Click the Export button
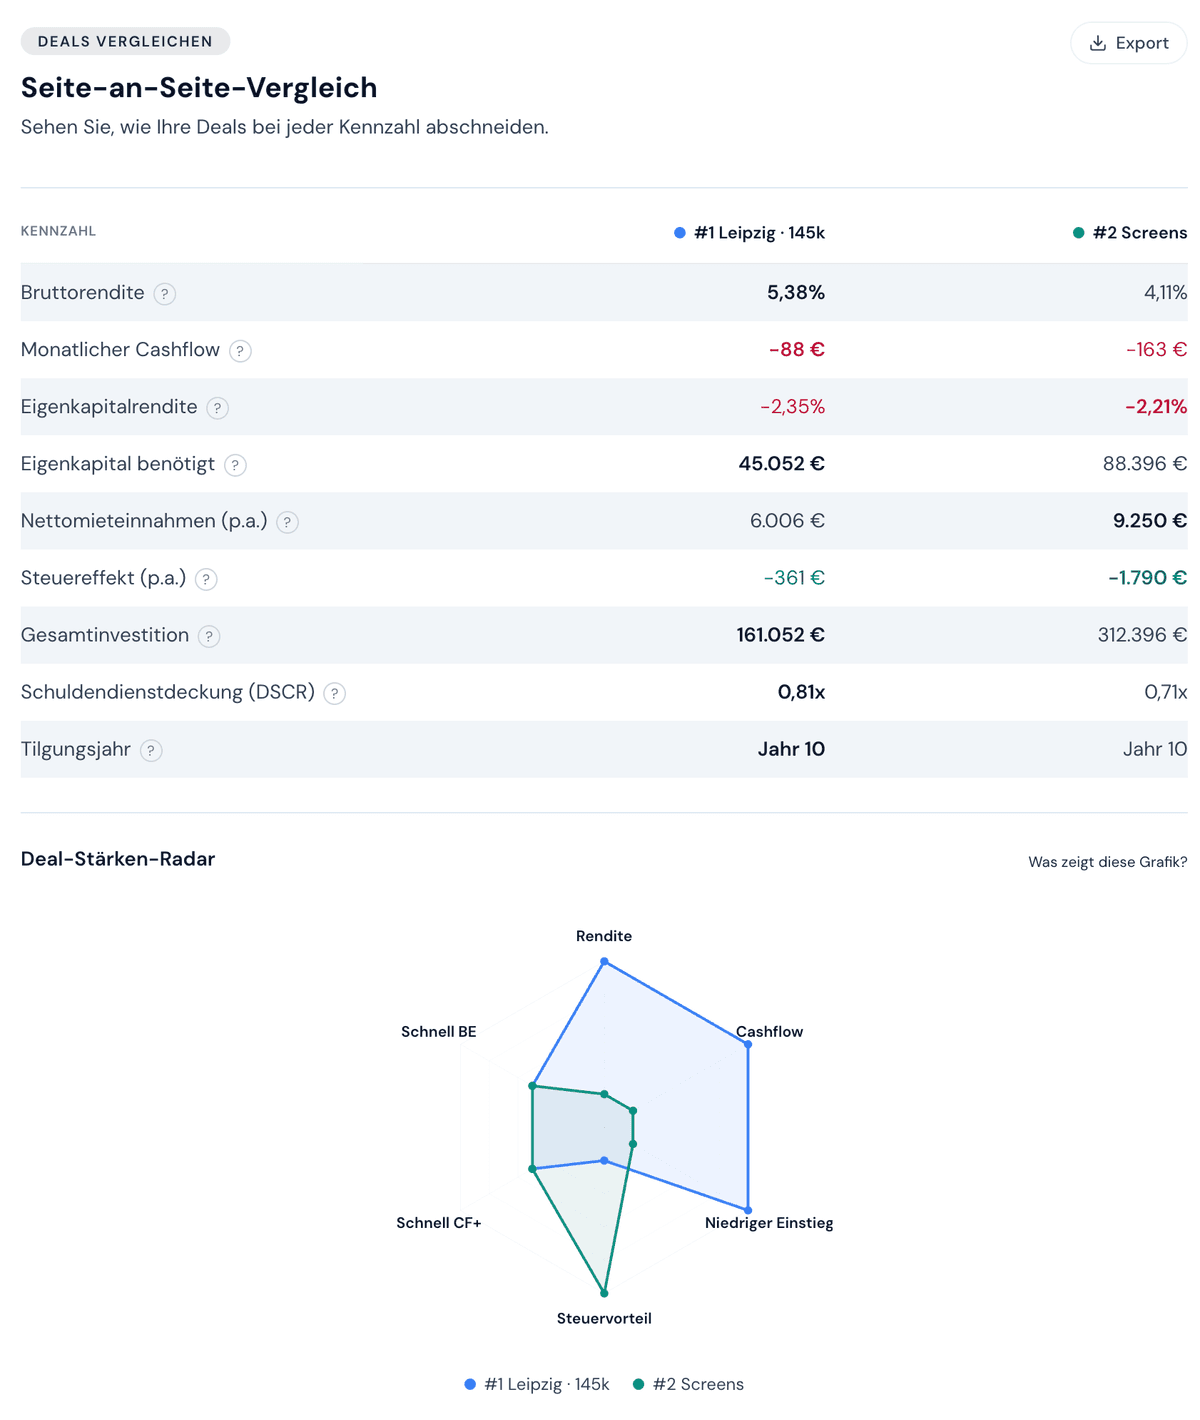 (x=1128, y=43)
